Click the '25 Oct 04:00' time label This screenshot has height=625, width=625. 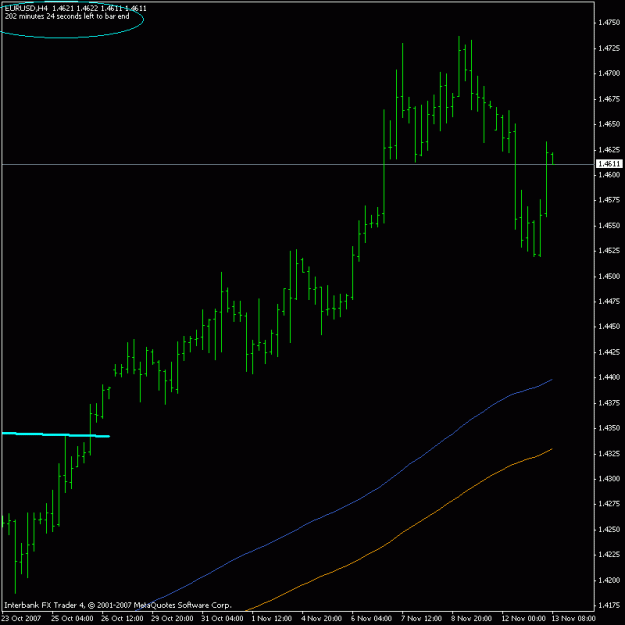pos(73,618)
